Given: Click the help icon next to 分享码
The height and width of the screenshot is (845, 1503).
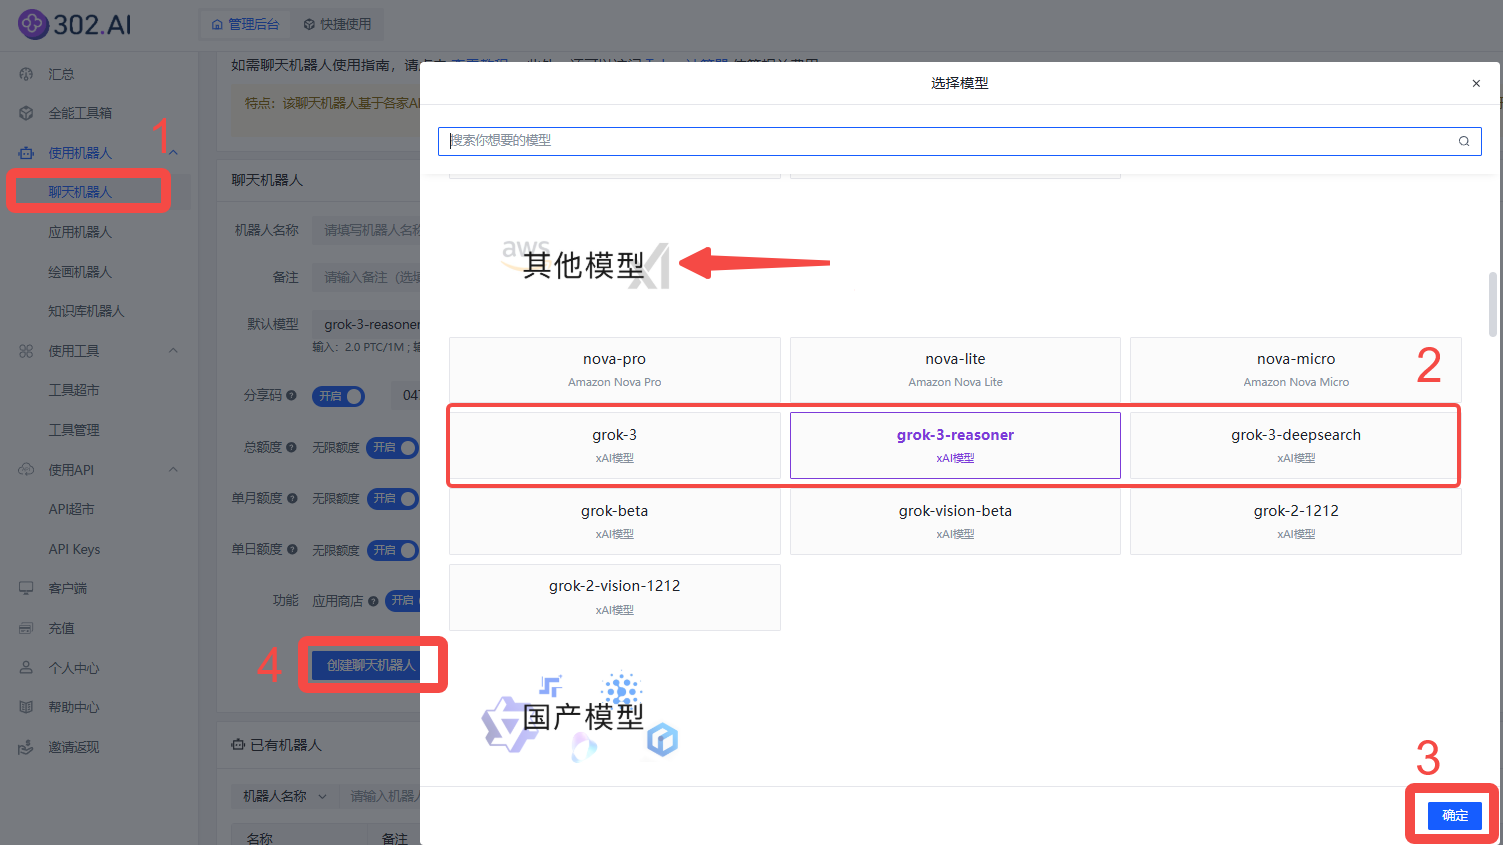Looking at the screenshot, I should pyautogui.click(x=291, y=396).
